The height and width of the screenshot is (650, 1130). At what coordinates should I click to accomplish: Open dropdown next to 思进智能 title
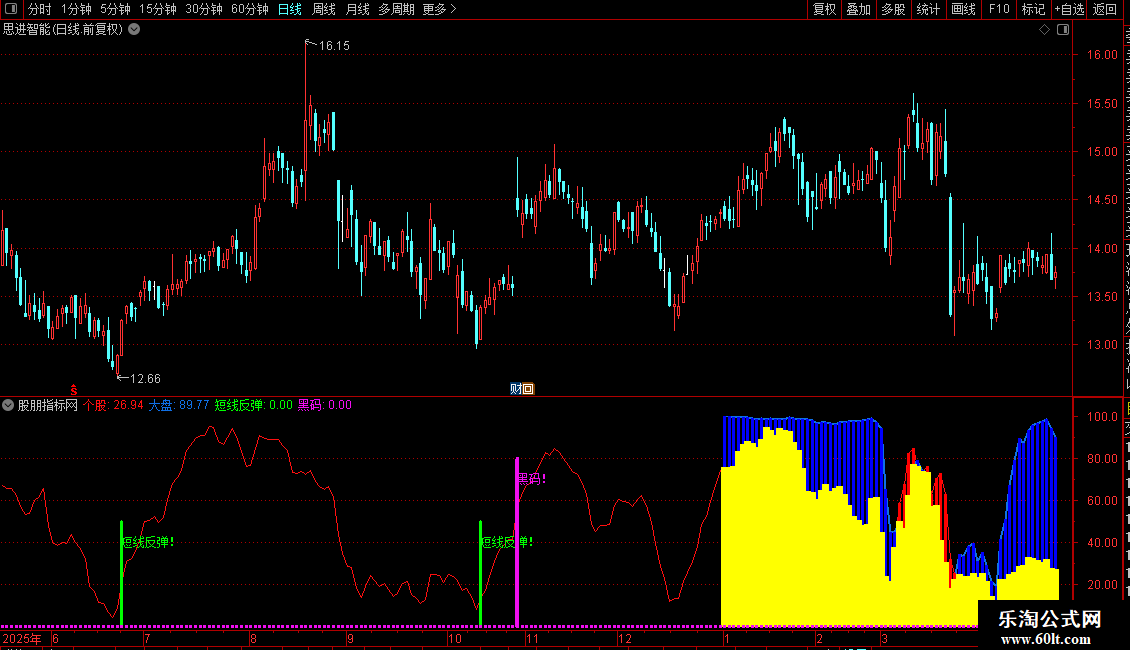134,30
